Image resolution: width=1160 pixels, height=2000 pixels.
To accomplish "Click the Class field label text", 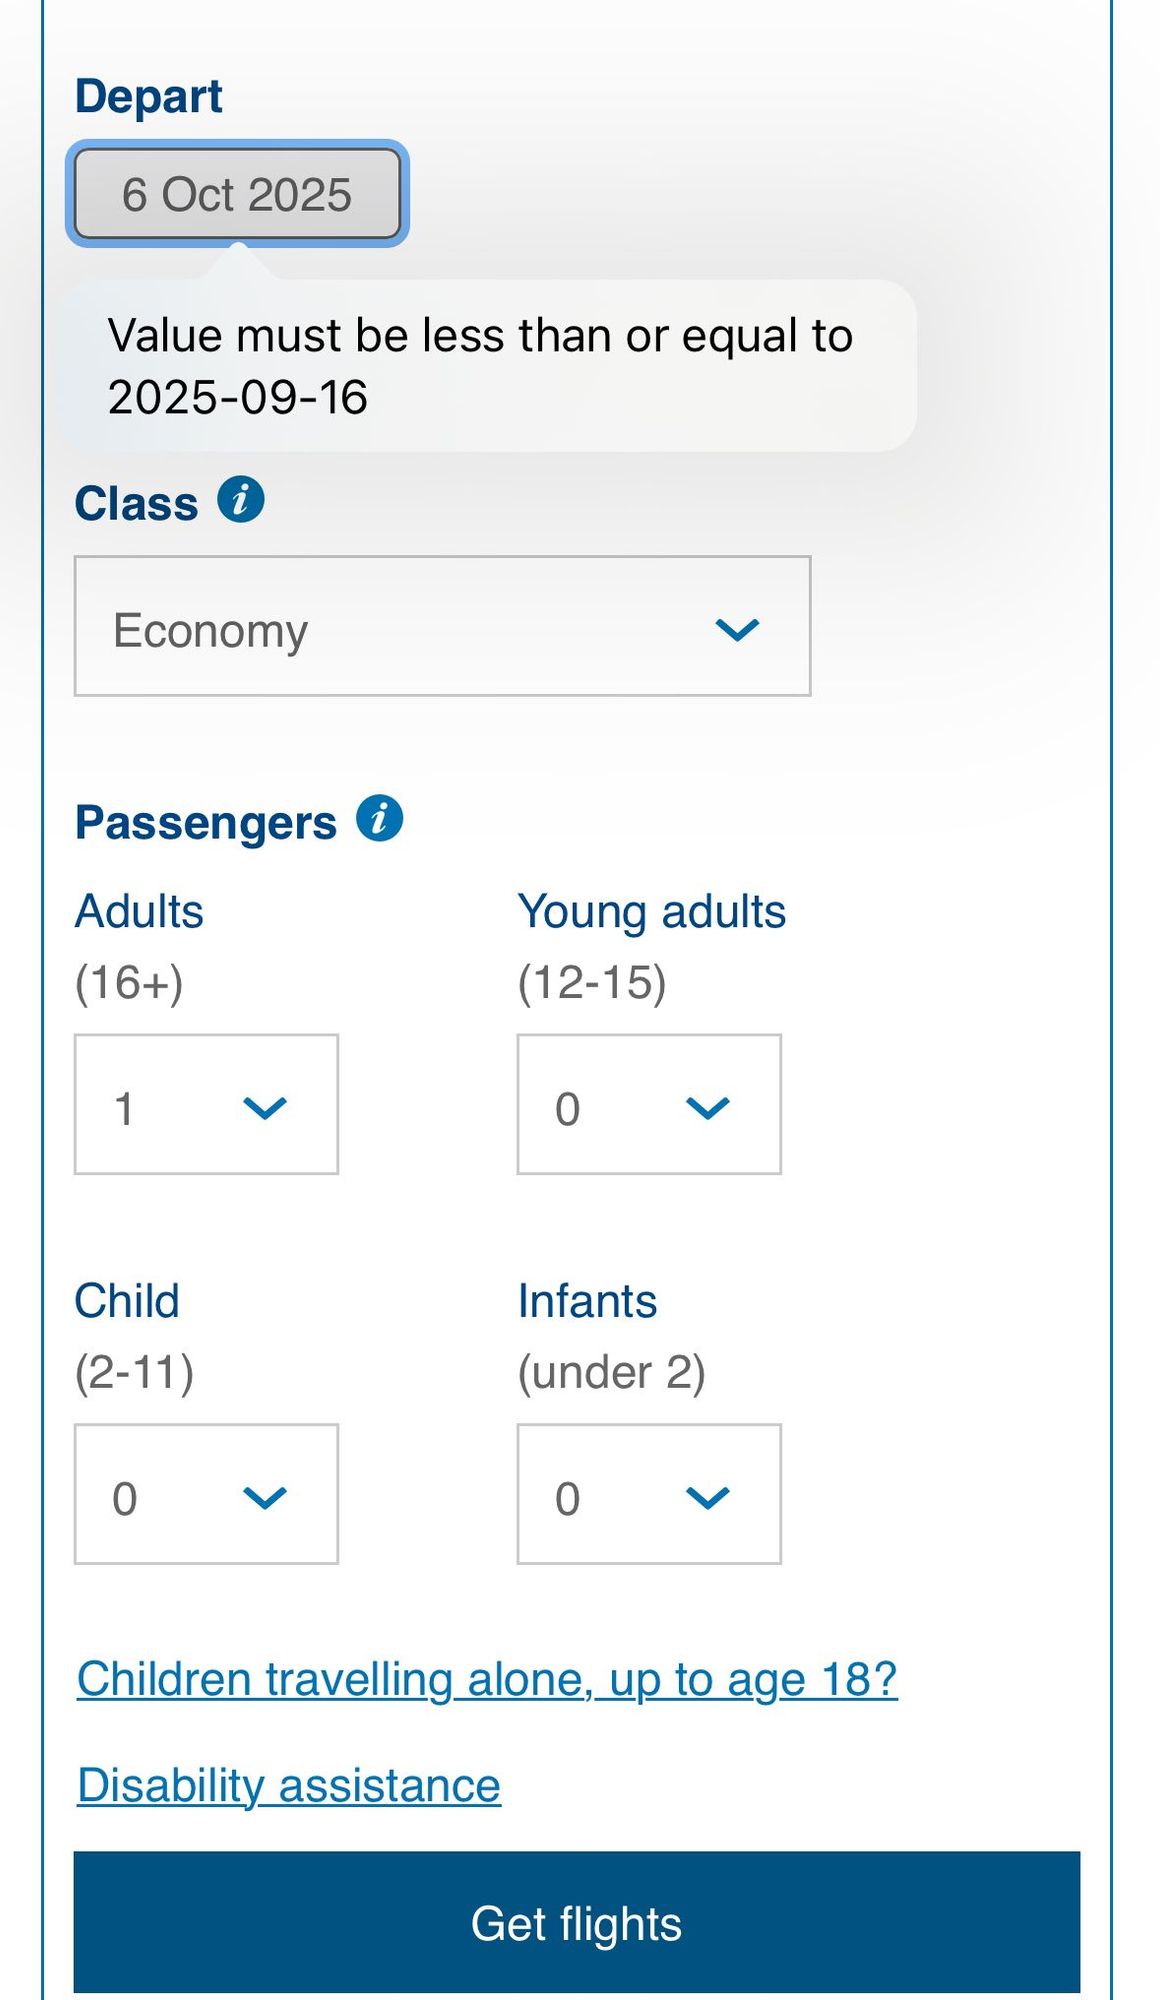I will click(x=136, y=503).
